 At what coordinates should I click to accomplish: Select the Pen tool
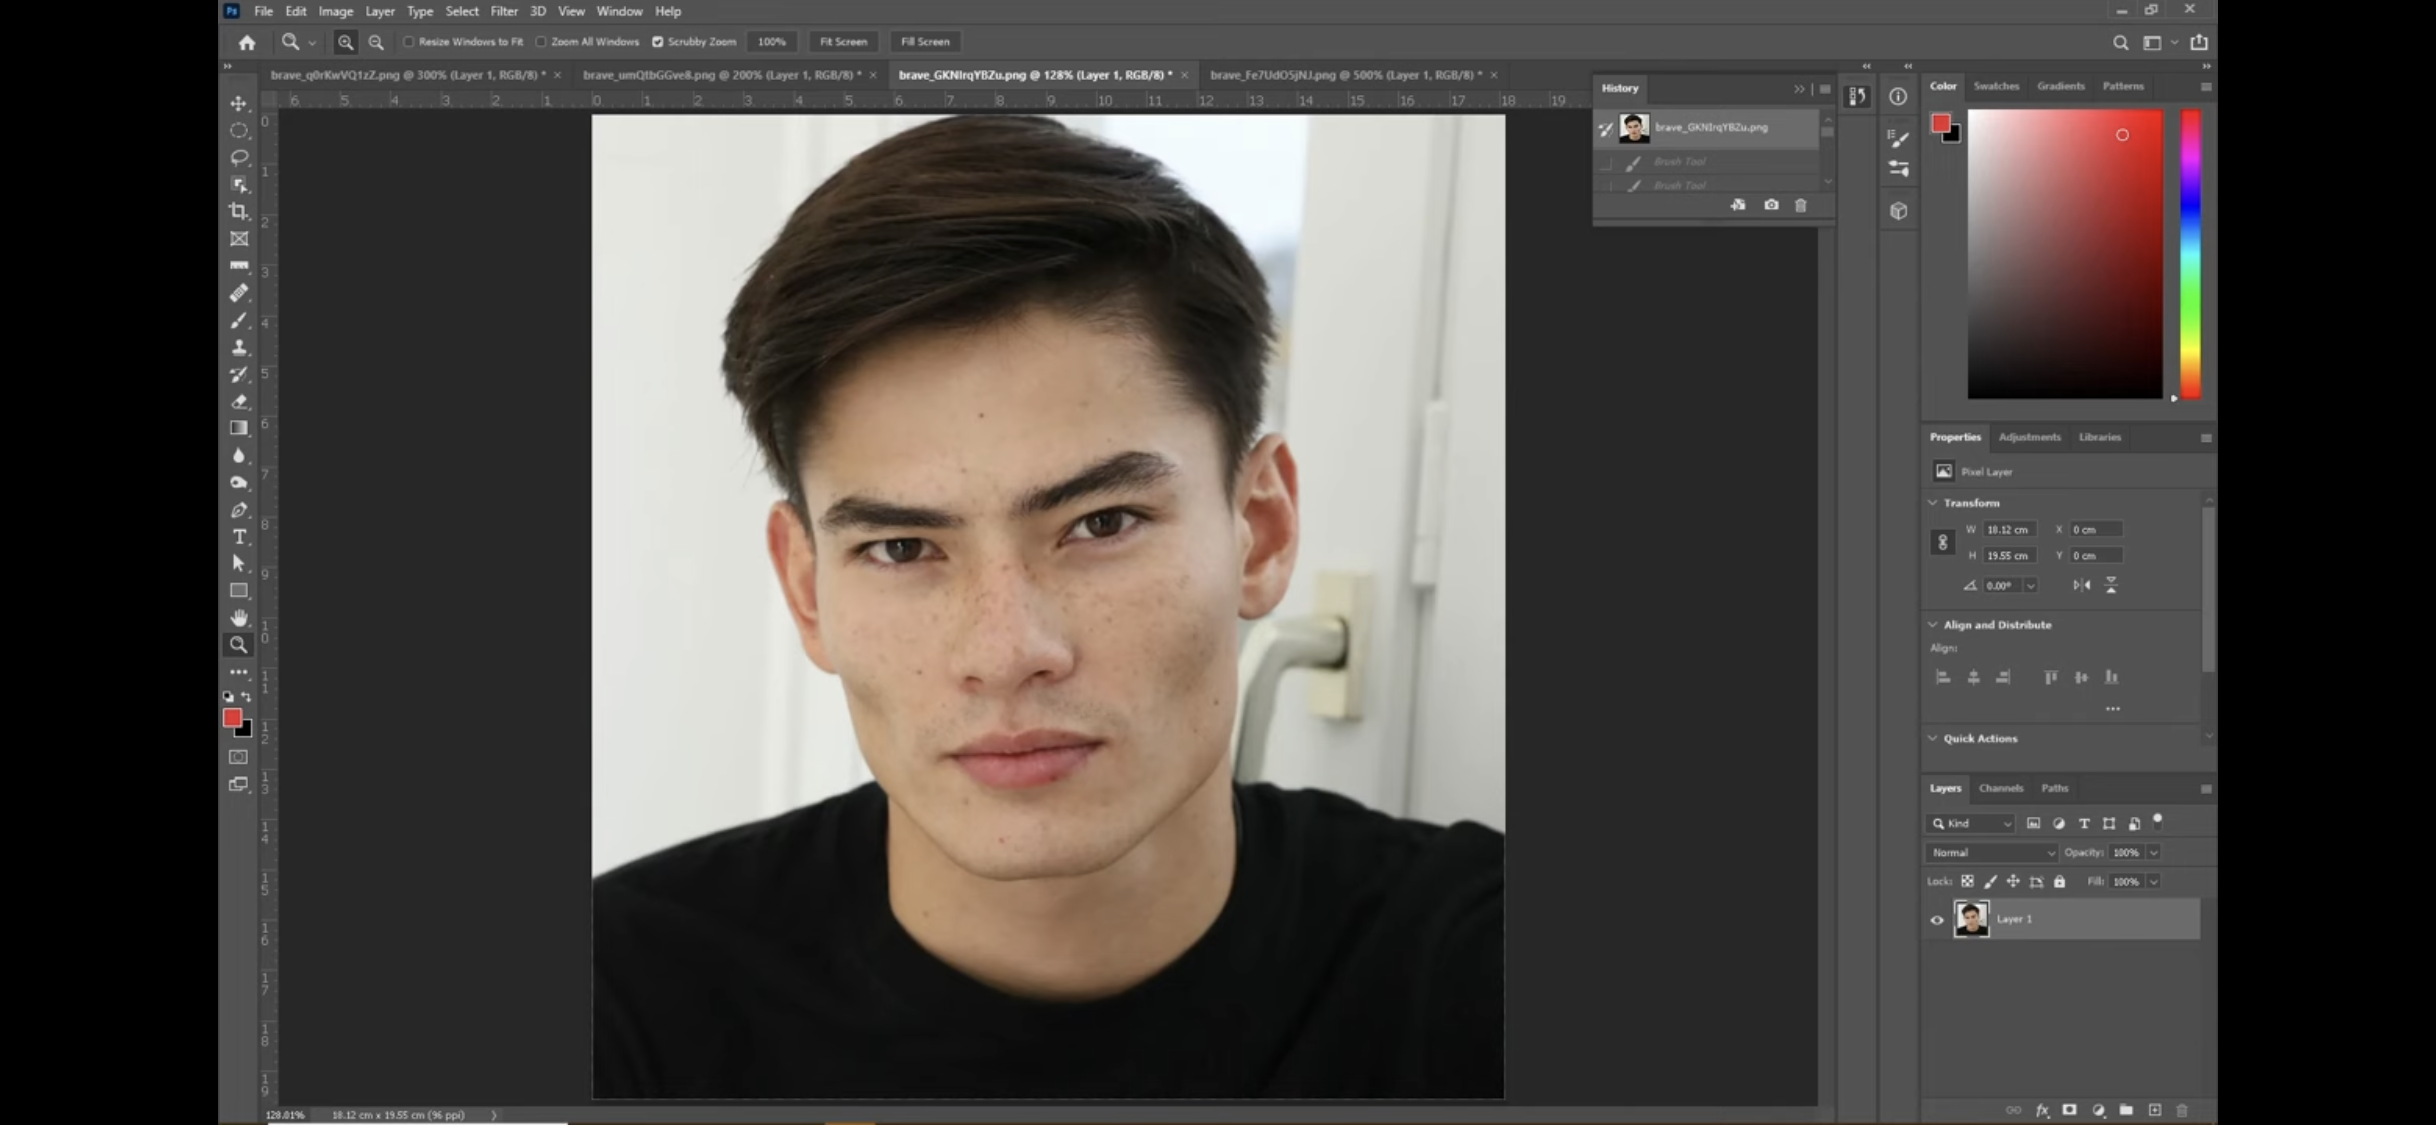click(239, 510)
